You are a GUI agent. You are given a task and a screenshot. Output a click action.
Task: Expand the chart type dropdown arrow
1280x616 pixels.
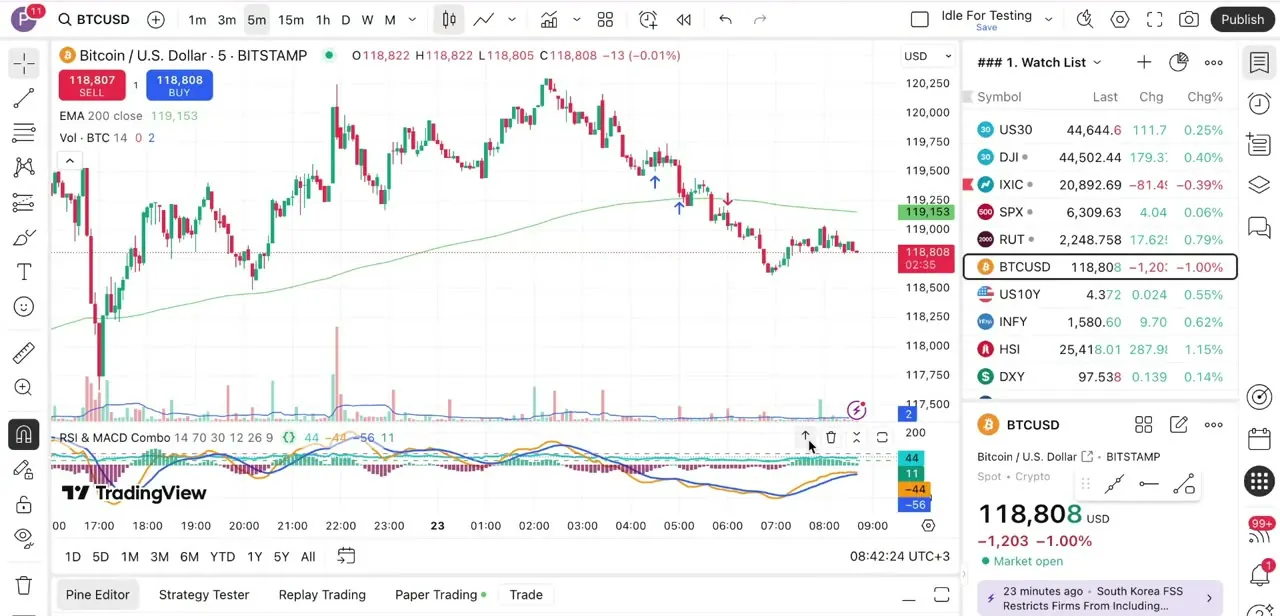512,19
